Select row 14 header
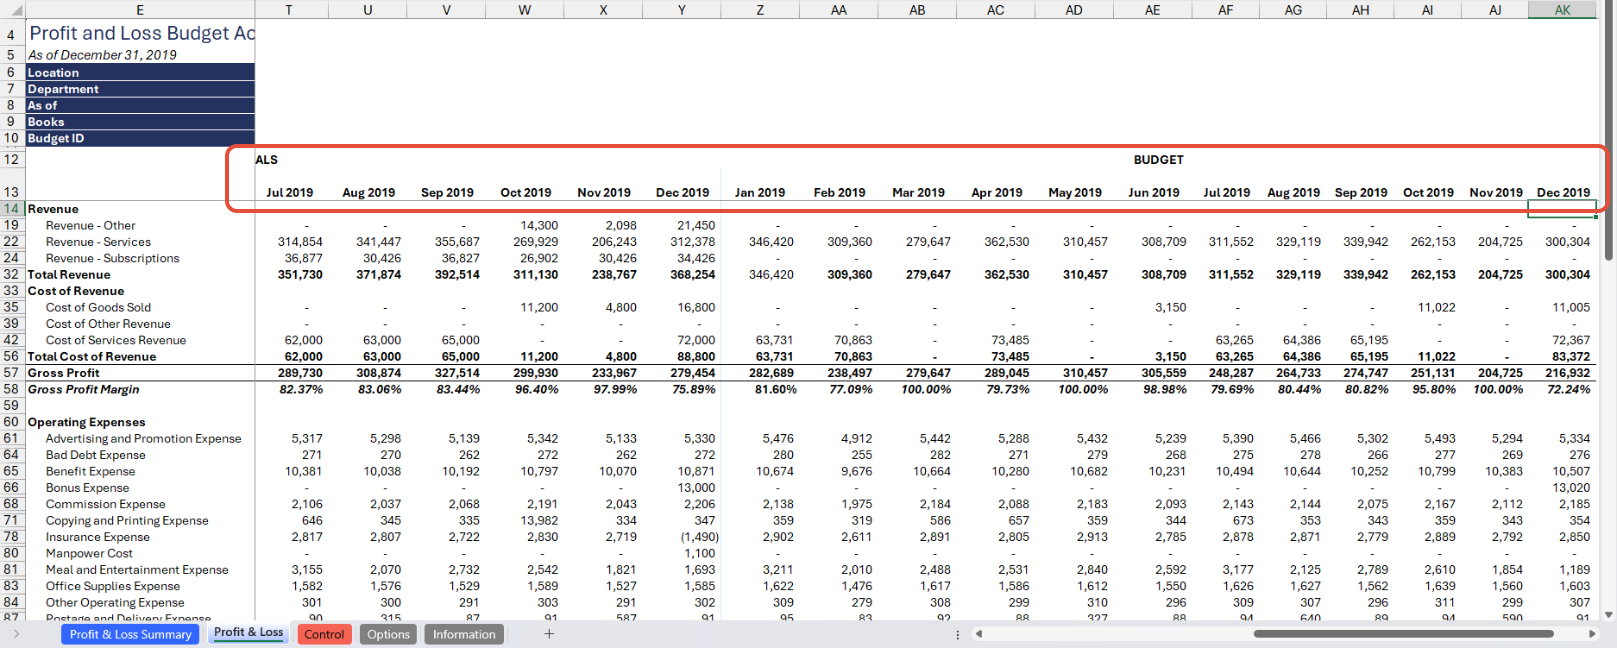This screenshot has height=648, width=1617. 11,209
